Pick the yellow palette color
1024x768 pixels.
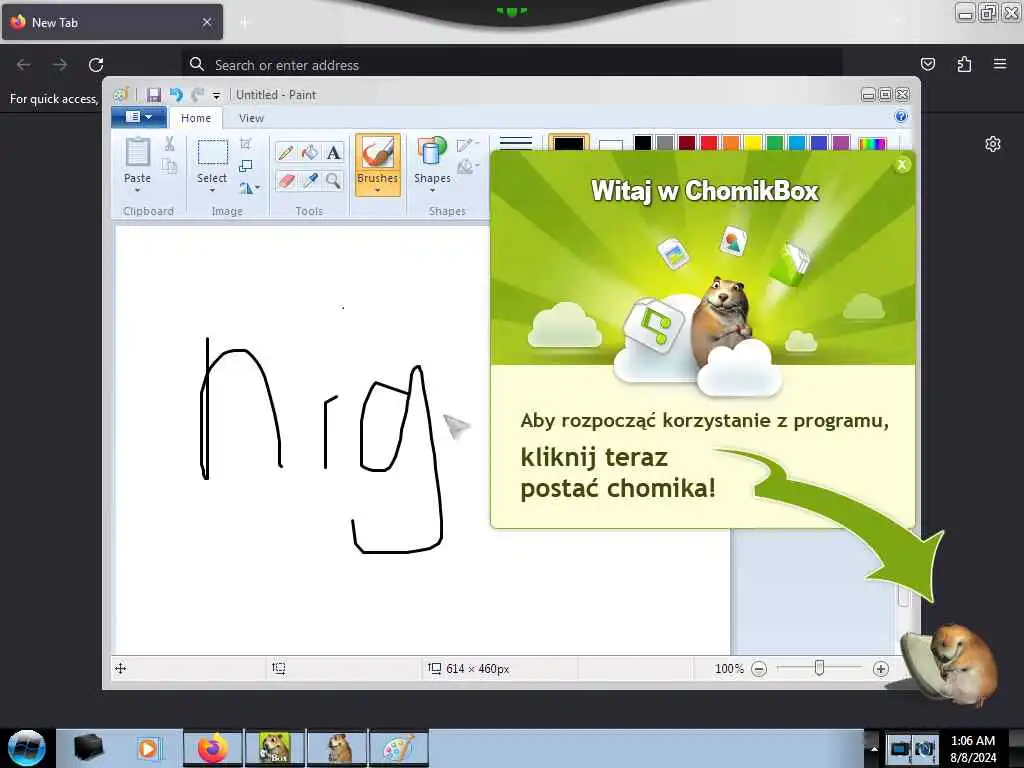click(x=753, y=143)
